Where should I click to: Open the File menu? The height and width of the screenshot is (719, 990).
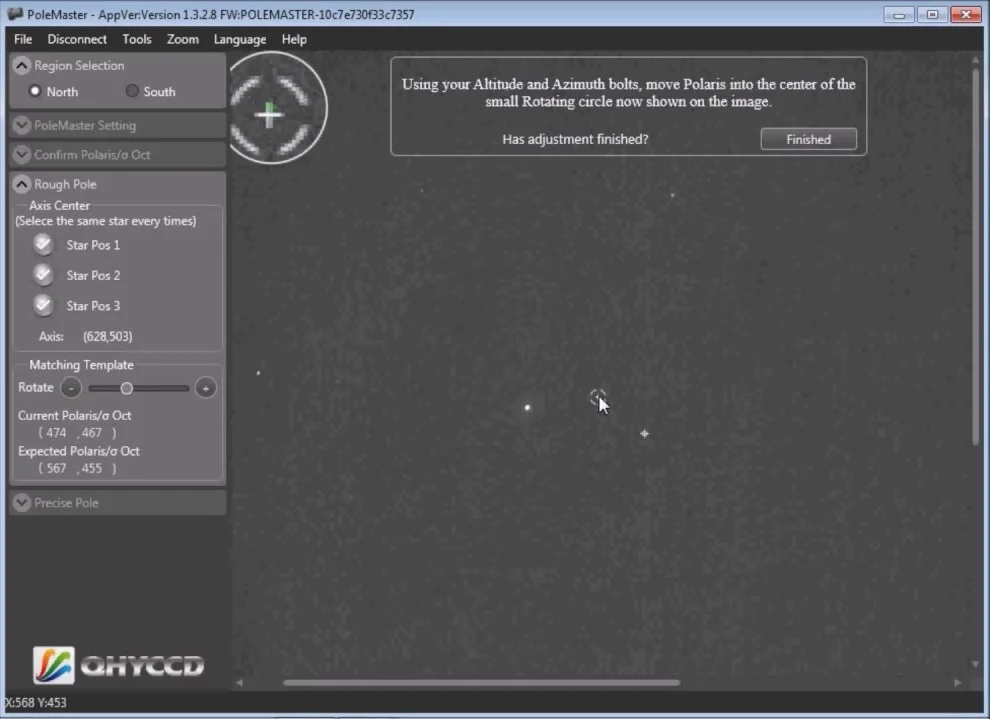coord(23,39)
